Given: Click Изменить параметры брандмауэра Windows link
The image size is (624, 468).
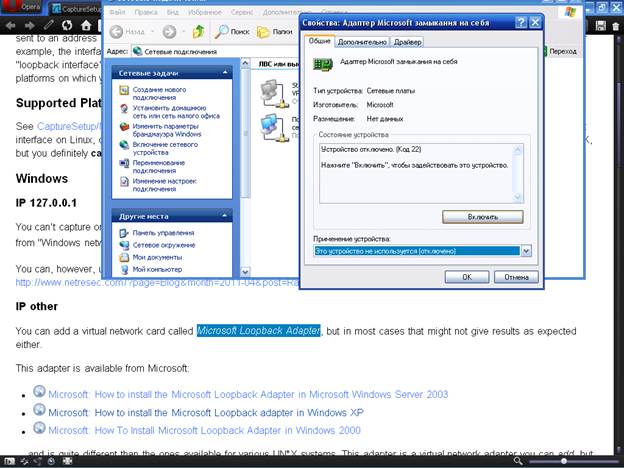Looking at the screenshot, I should [x=167, y=130].
